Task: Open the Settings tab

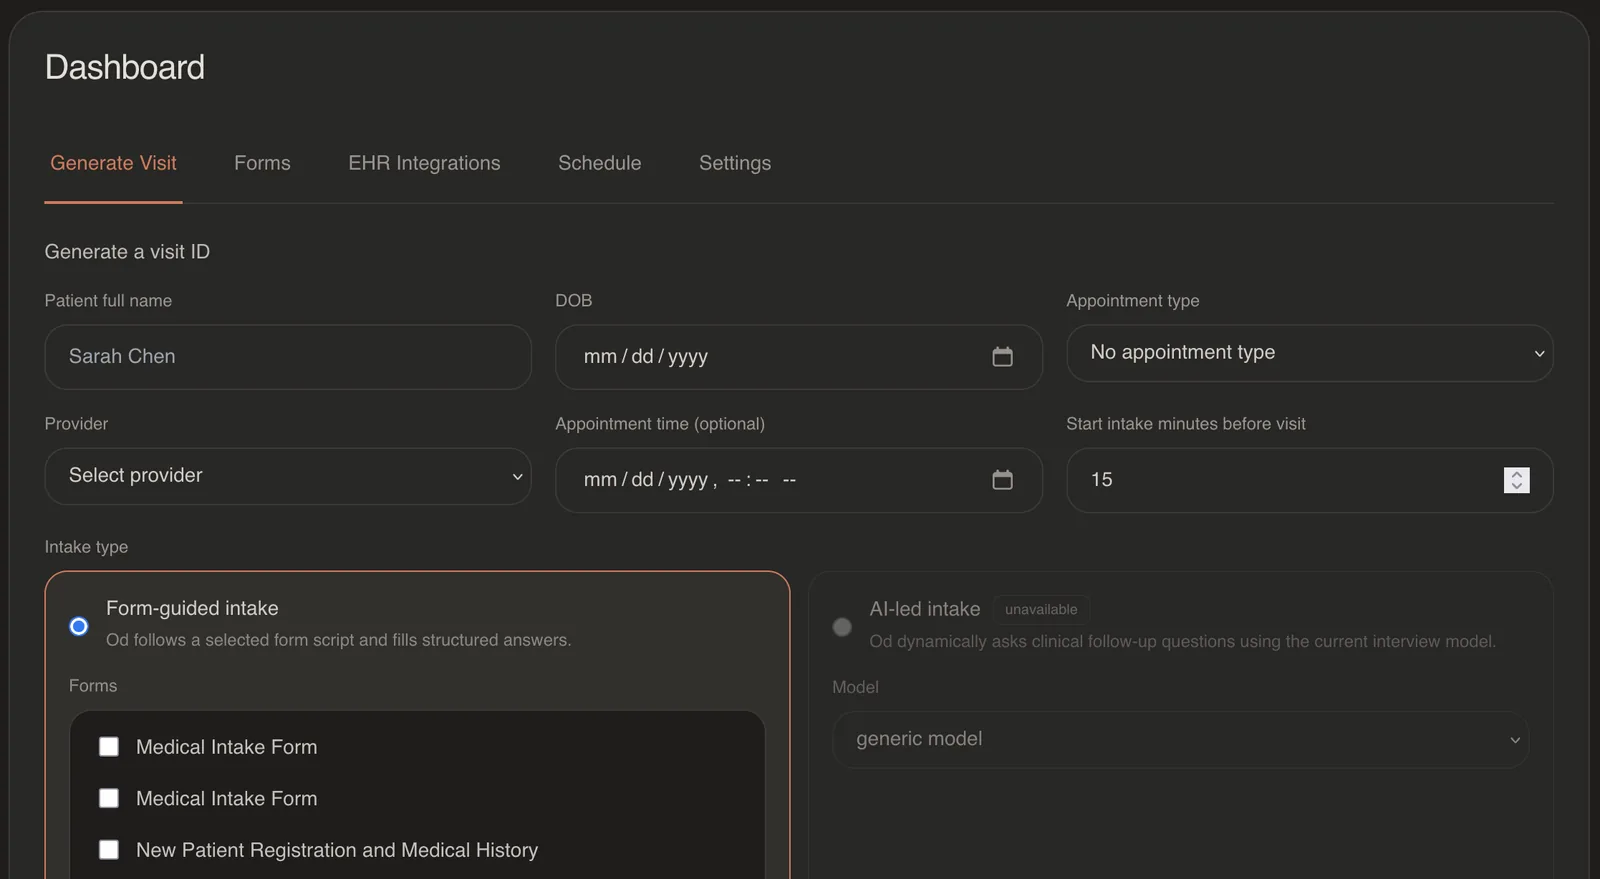Action: pyautogui.click(x=735, y=163)
